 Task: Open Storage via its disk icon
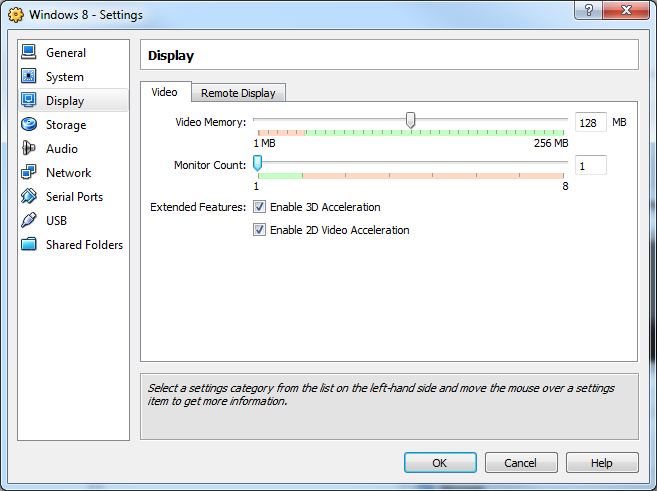pos(28,125)
